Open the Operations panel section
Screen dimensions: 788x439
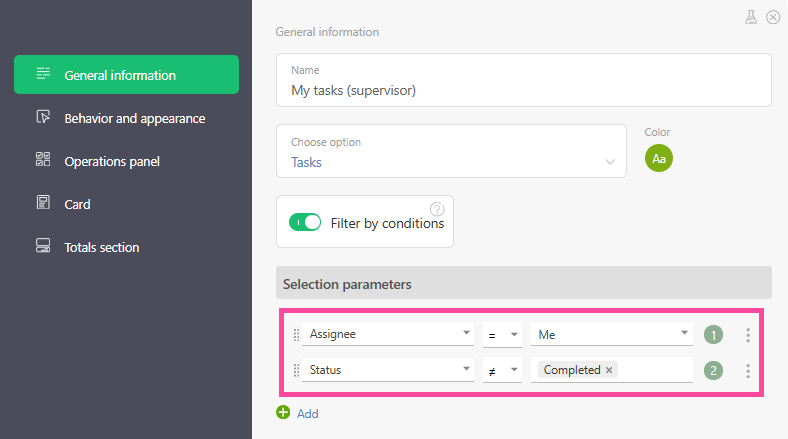point(111,161)
